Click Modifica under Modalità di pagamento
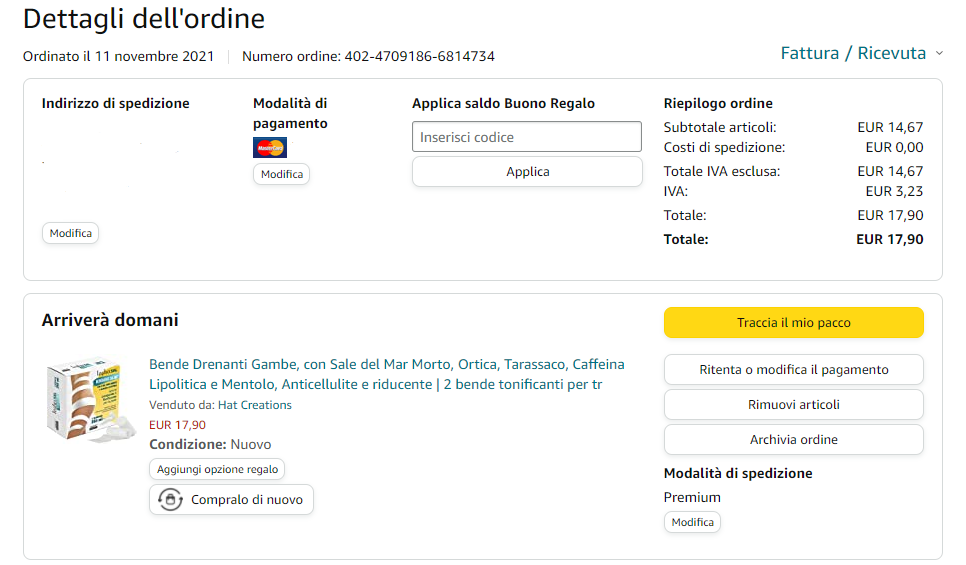966x565 pixels. (281, 174)
